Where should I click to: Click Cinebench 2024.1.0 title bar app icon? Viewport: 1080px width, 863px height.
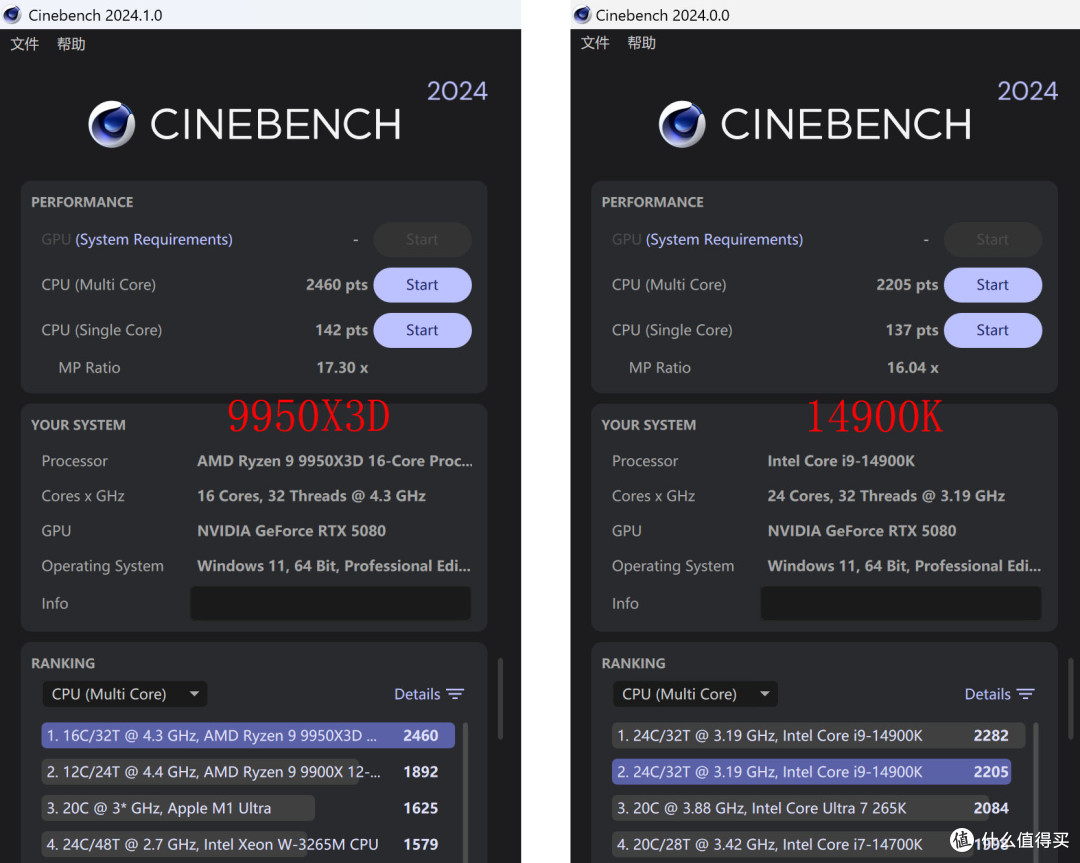pos(12,14)
